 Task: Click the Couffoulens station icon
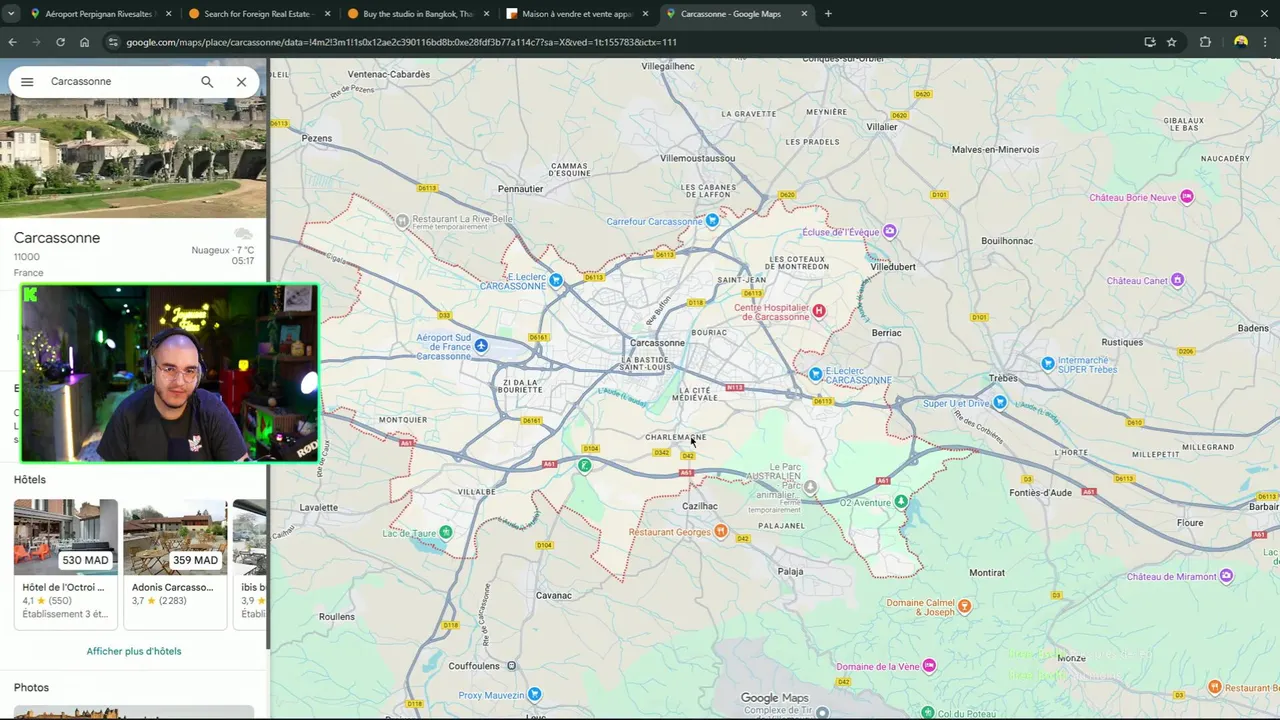point(511,666)
